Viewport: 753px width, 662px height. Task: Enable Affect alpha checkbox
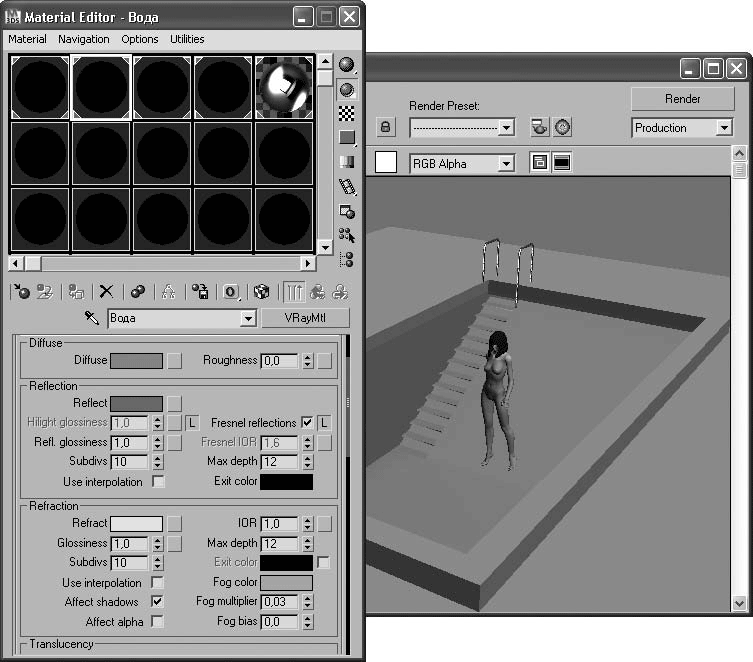click(x=157, y=622)
